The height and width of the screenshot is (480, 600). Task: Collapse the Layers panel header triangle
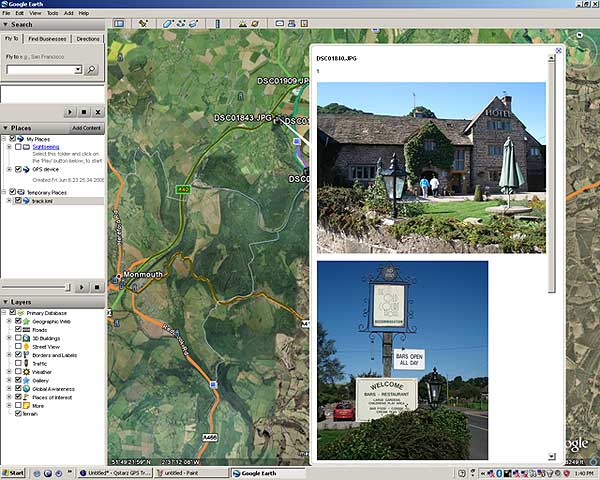[5, 302]
